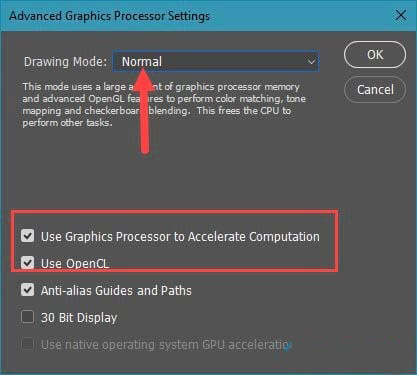Click the Cancel button

[x=375, y=89]
